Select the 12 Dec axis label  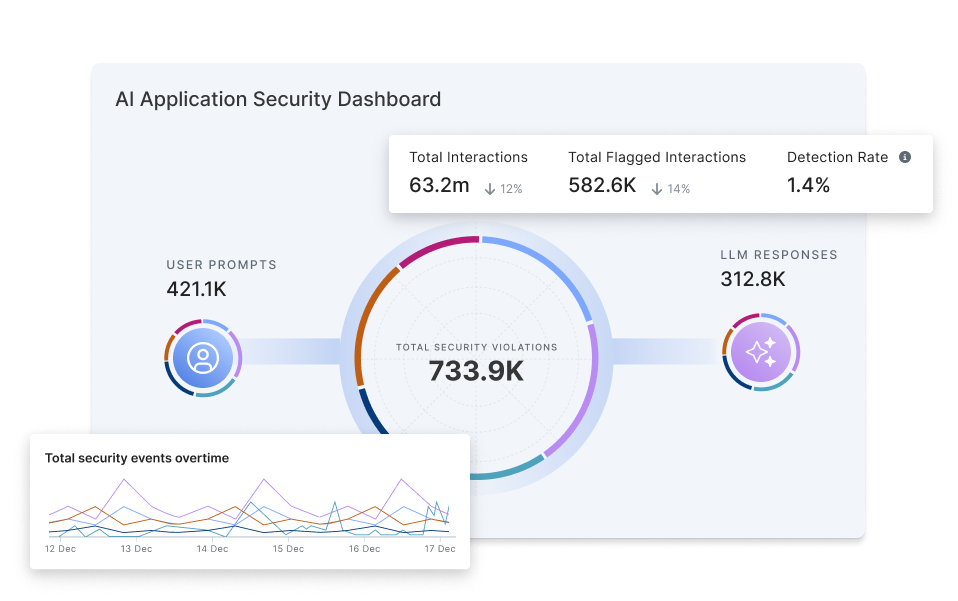[63, 549]
